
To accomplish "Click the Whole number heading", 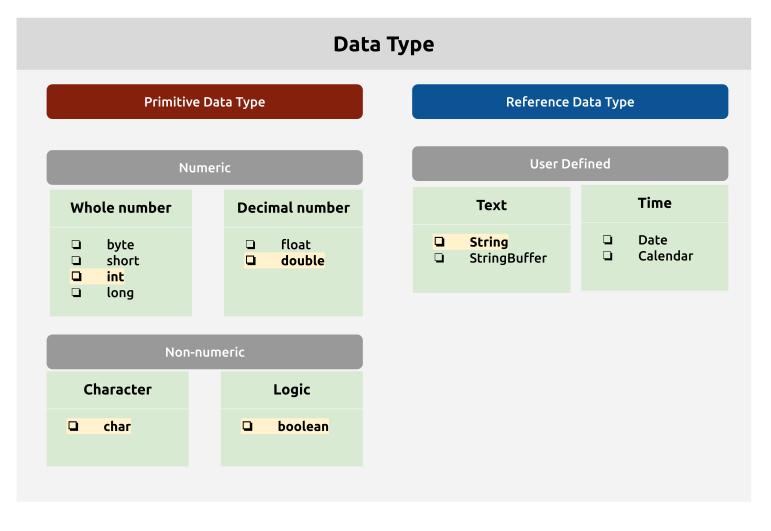I will point(120,208).
